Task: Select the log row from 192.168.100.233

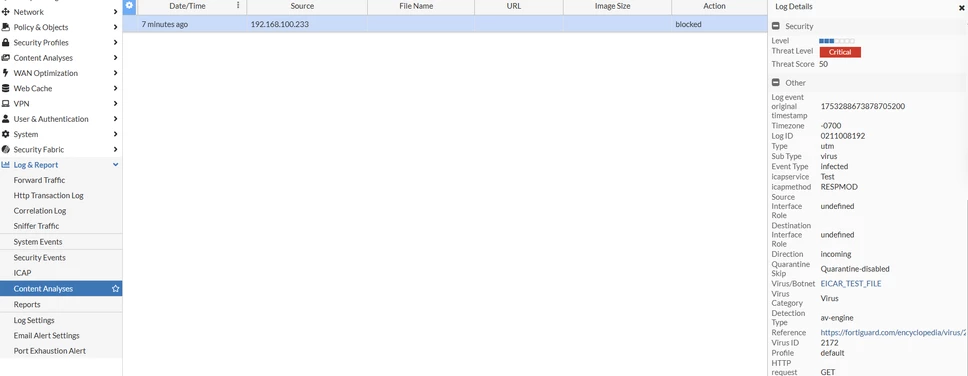Action: click(x=444, y=24)
